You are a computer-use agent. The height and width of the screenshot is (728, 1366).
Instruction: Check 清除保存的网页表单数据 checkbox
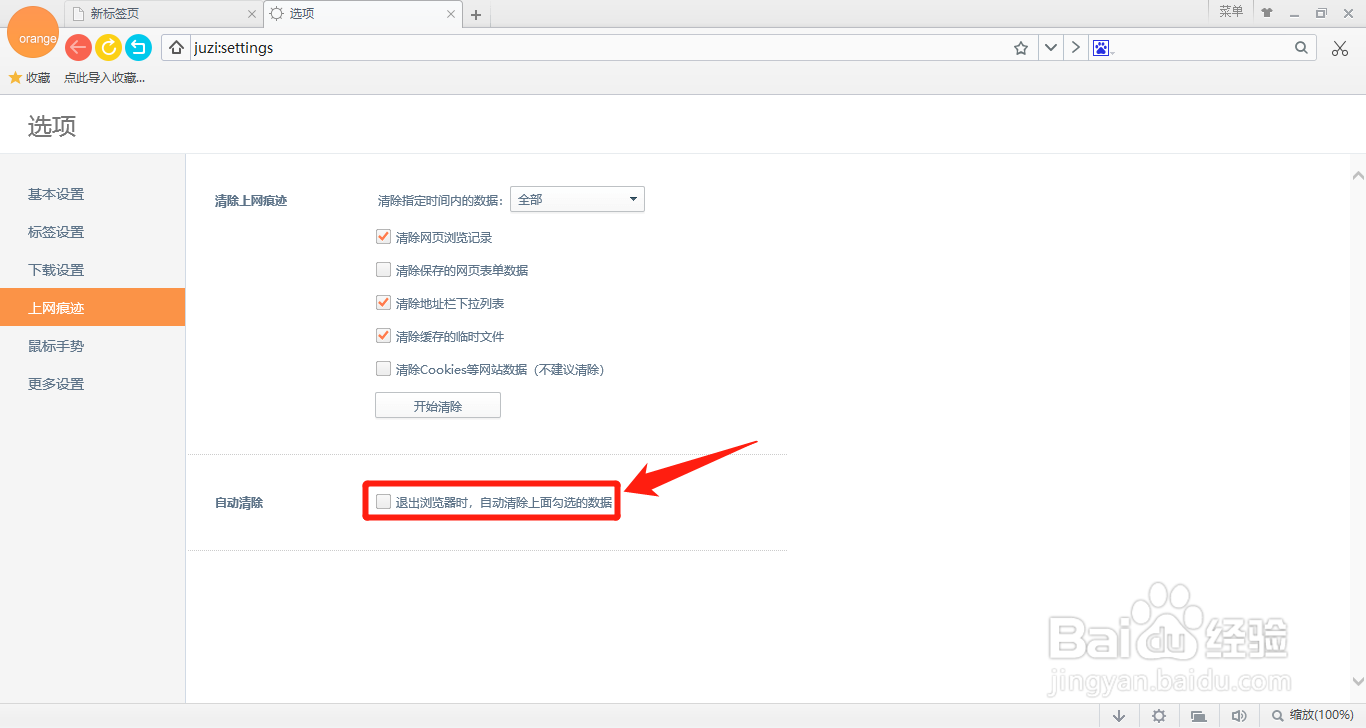pos(383,270)
